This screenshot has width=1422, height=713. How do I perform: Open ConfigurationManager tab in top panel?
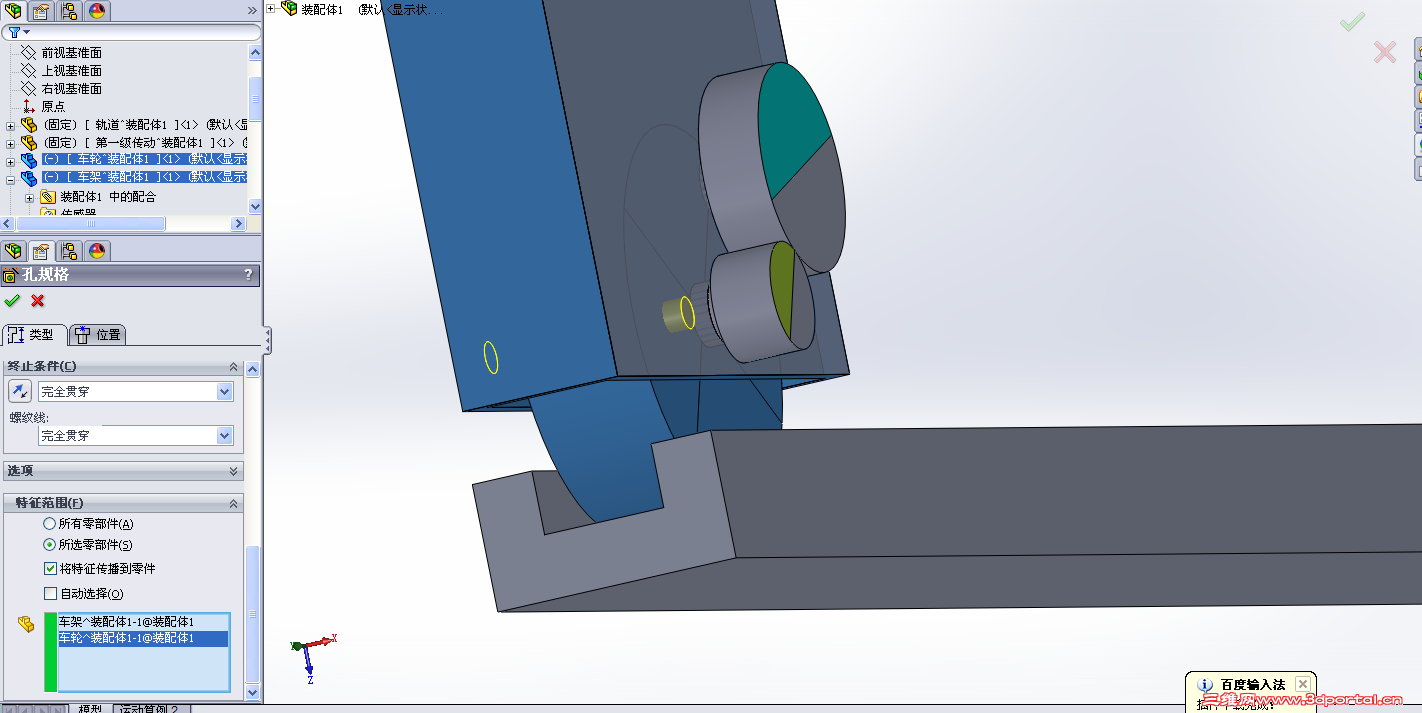pos(69,11)
